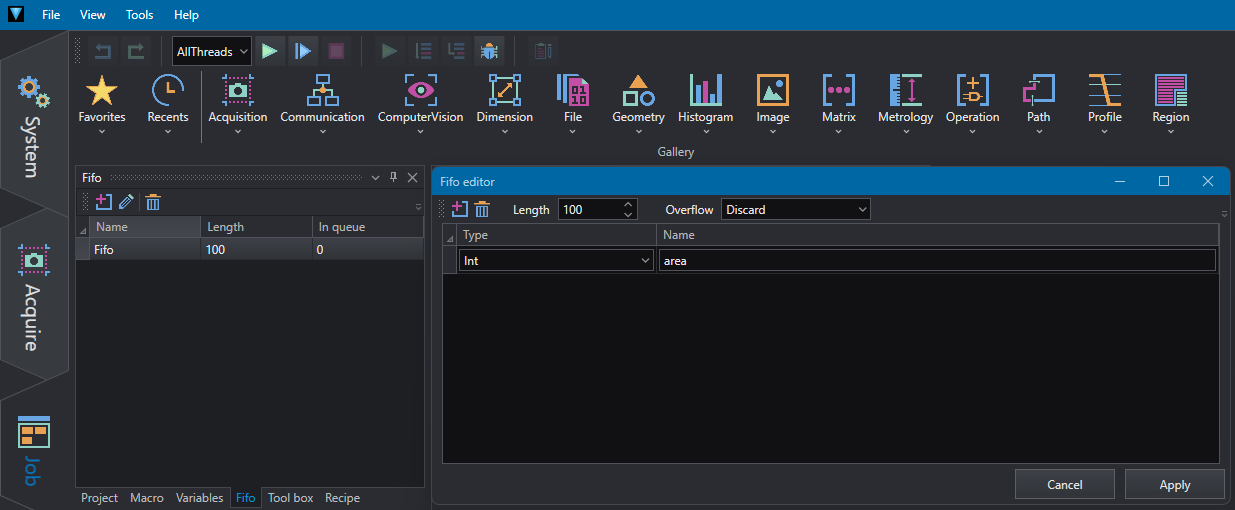Open the Overflow Discard dropdown
Screen dimensions: 1235x510
796,209
